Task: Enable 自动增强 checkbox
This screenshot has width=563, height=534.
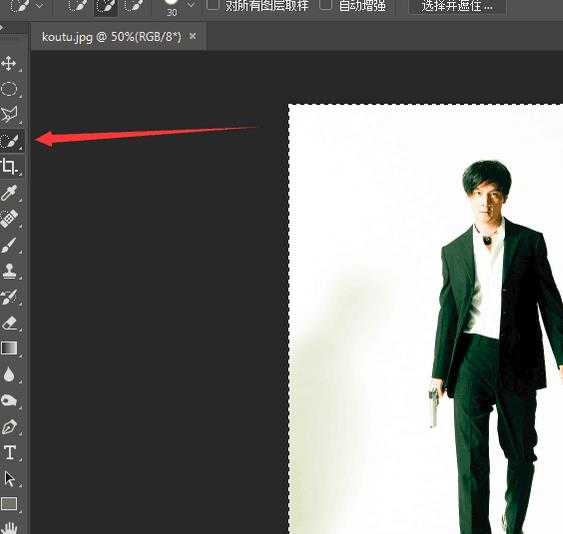Action: 326,5
